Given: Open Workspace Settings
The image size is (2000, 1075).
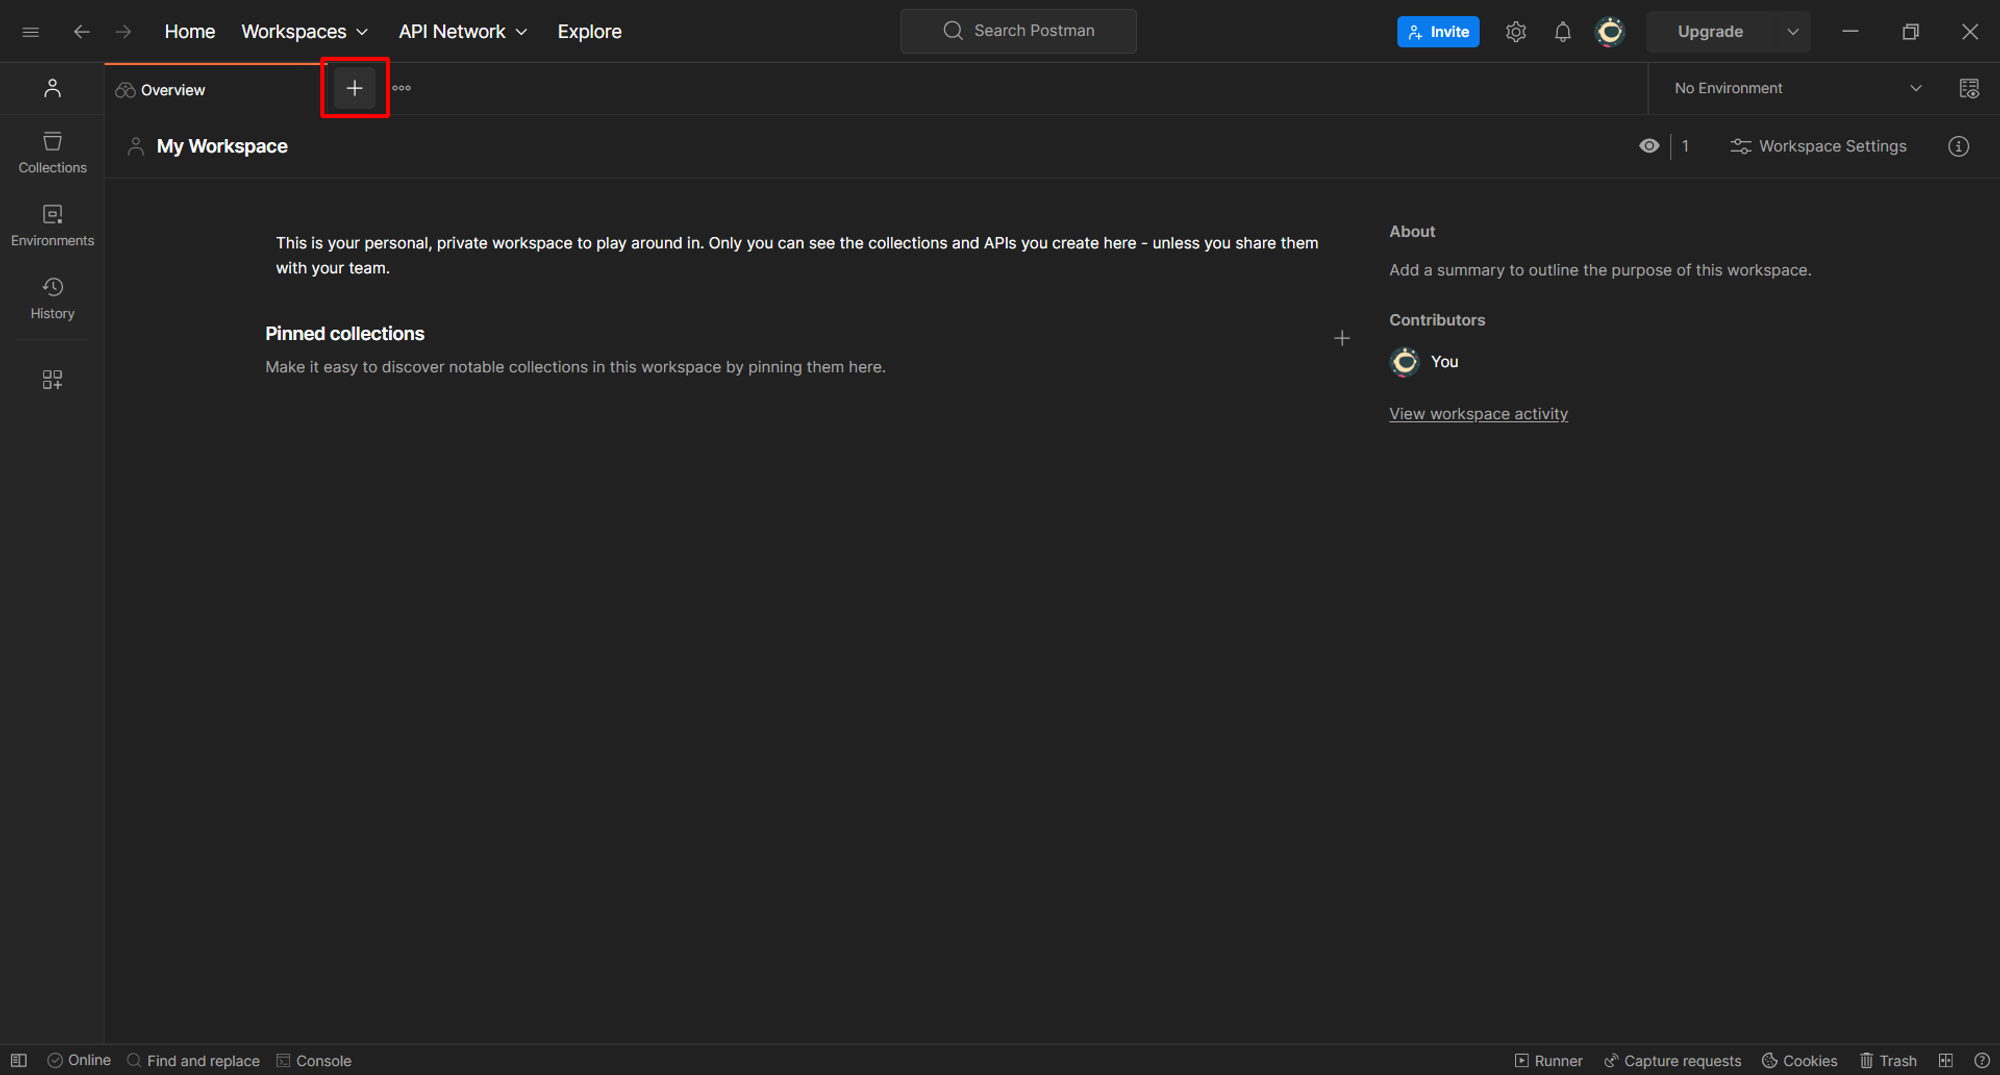Looking at the screenshot, I should (1818, 146).
